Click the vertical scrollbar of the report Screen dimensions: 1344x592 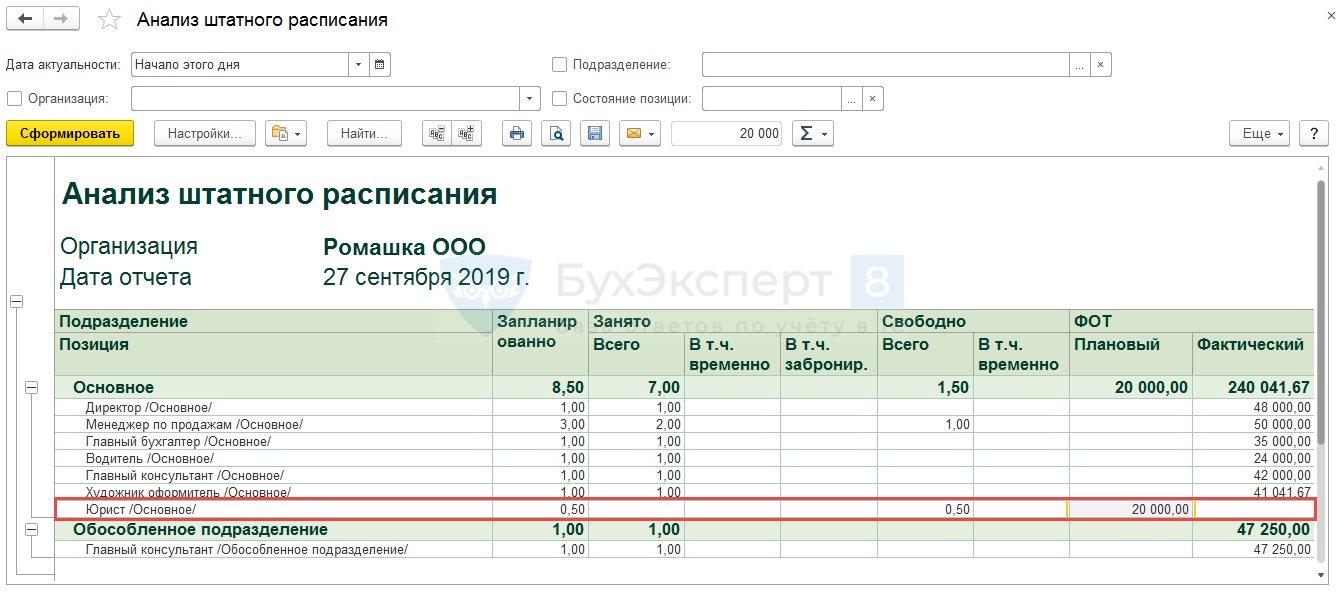point(1323,310)
